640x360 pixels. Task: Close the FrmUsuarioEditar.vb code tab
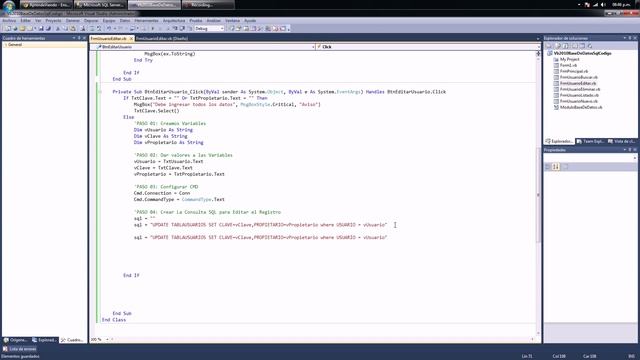(x=131, y=38)
